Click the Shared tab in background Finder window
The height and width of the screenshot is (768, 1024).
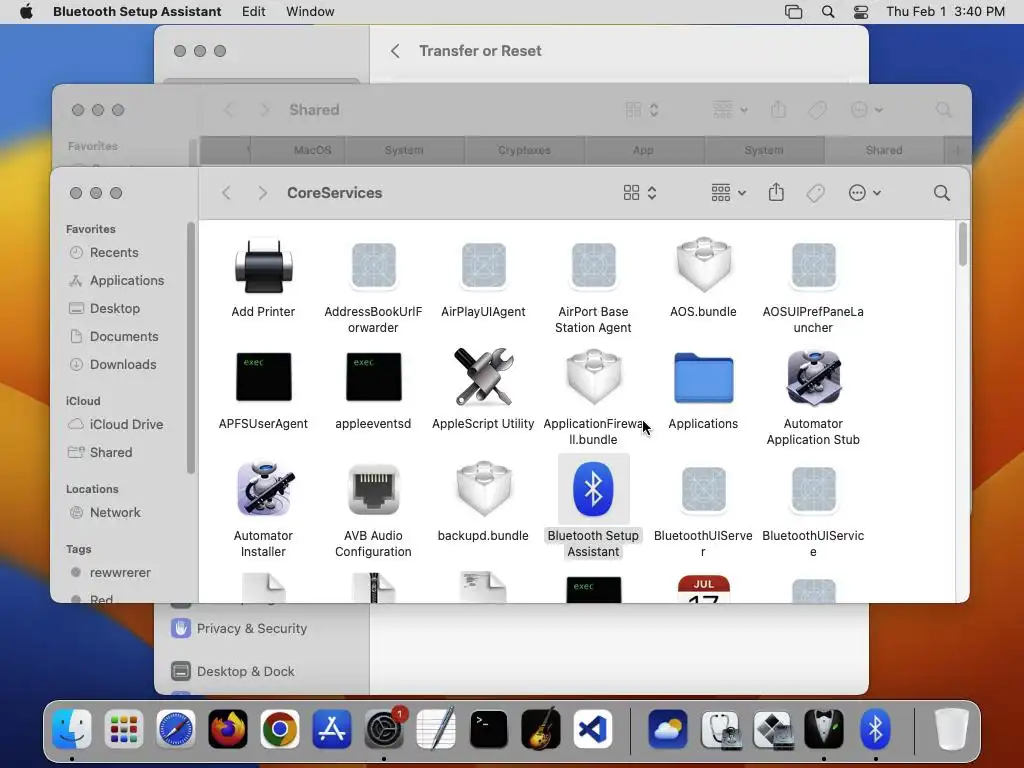point(884,150)
